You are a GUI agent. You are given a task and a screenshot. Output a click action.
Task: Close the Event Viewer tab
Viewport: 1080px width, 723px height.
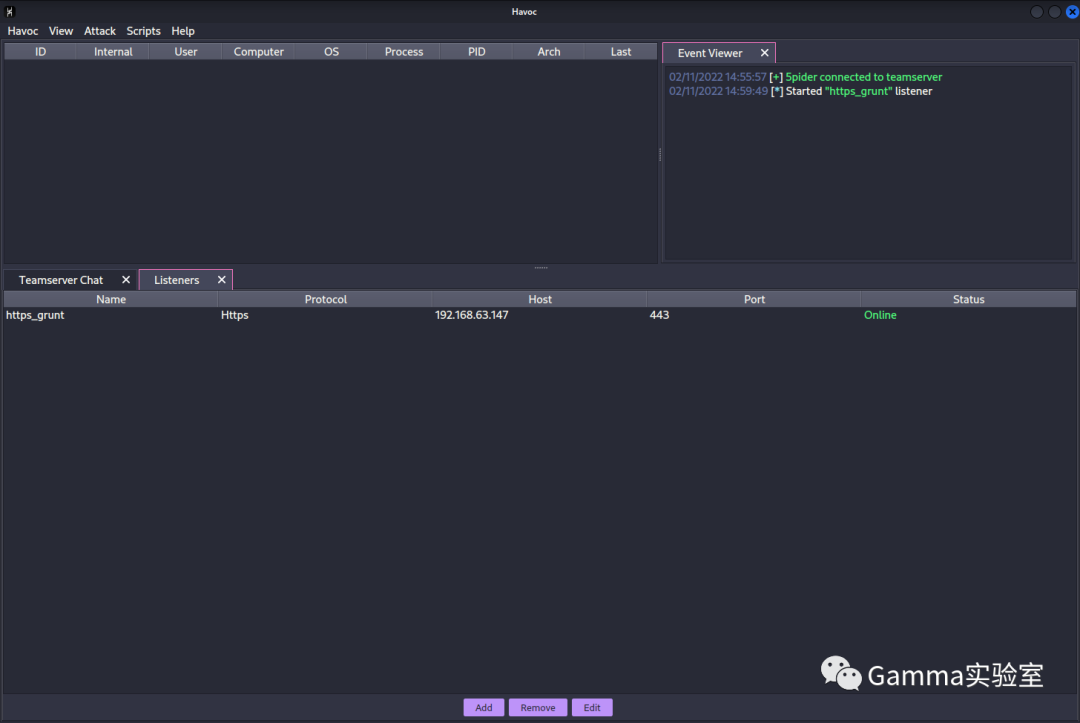pos(765,53)
